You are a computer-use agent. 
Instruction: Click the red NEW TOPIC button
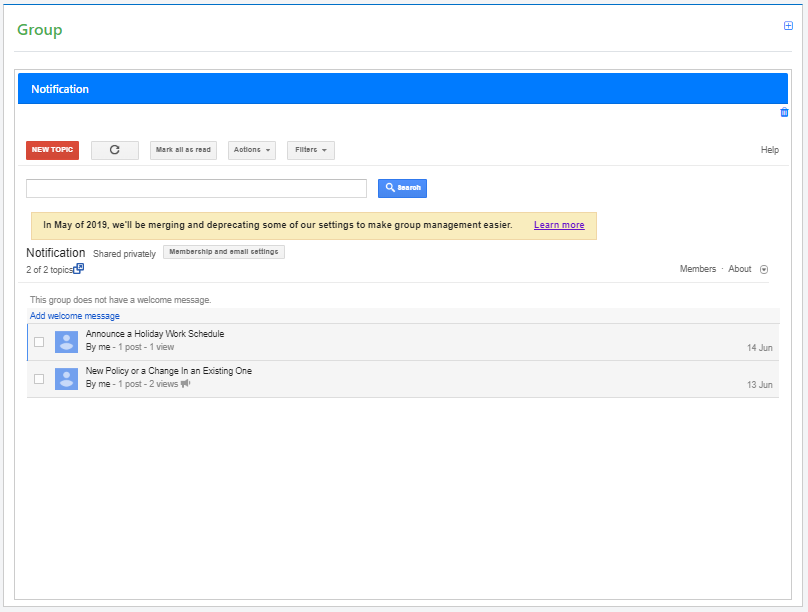(x=53, y=150)
